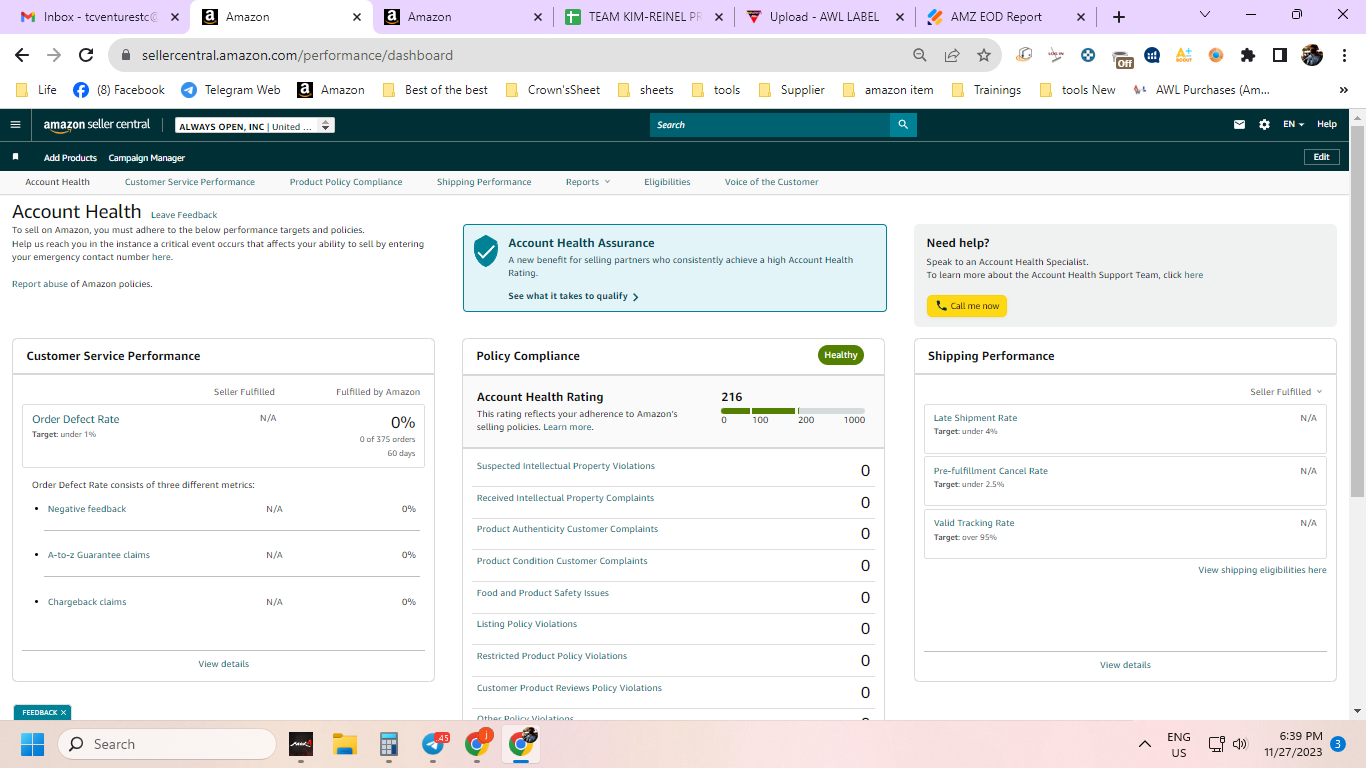
Task: Open a new browser tab
Action: 1119,17
